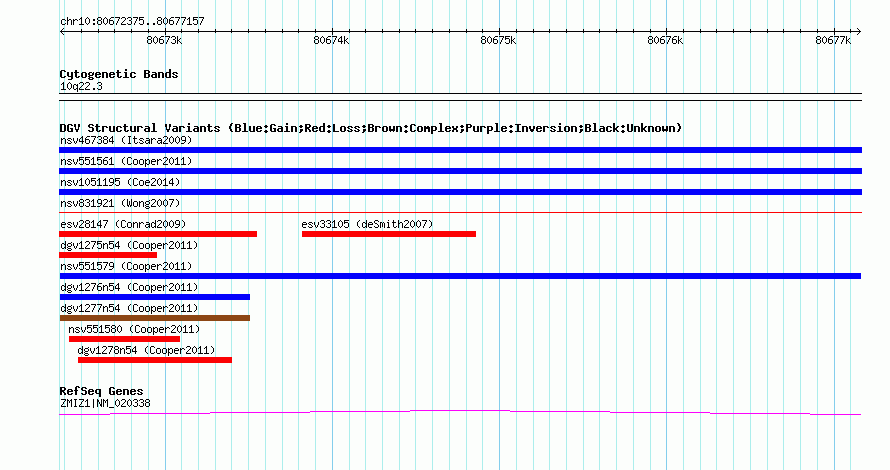Open the nsv467384 (Itsara2009) label
The height and width of the screenshot is (470, 890).
pyautogui.click(x=126, y=140)
